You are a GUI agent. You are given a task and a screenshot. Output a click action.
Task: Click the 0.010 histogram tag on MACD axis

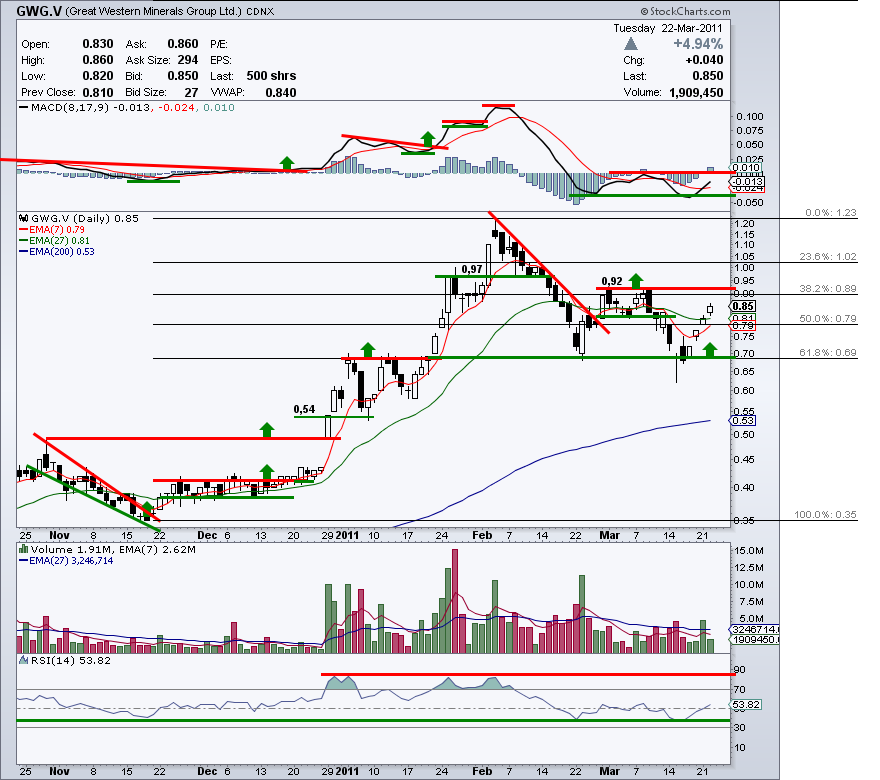pos(746,167)
